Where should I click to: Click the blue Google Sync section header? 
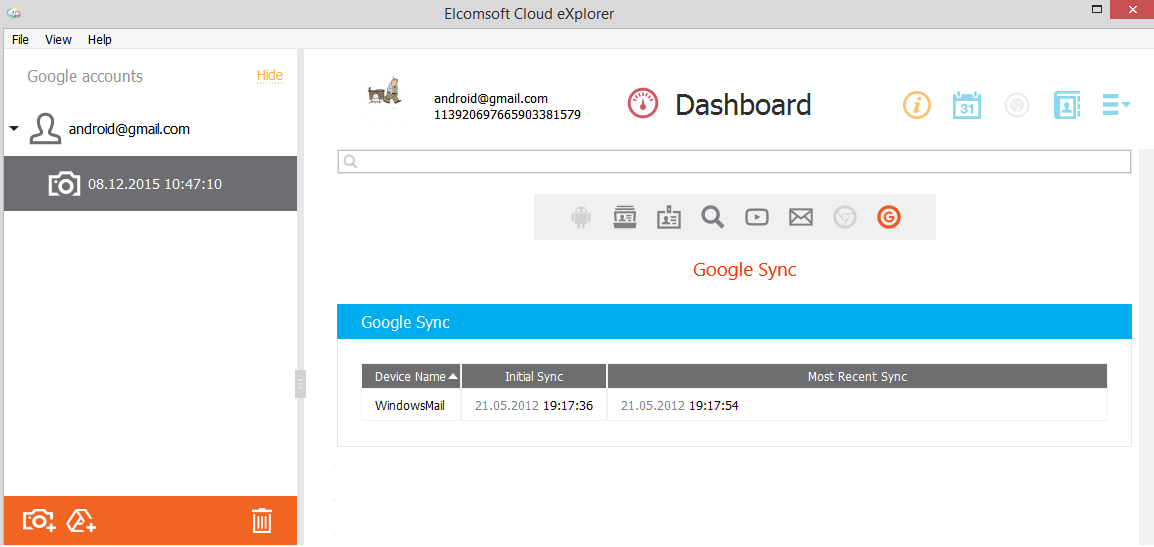coord(734,322)
